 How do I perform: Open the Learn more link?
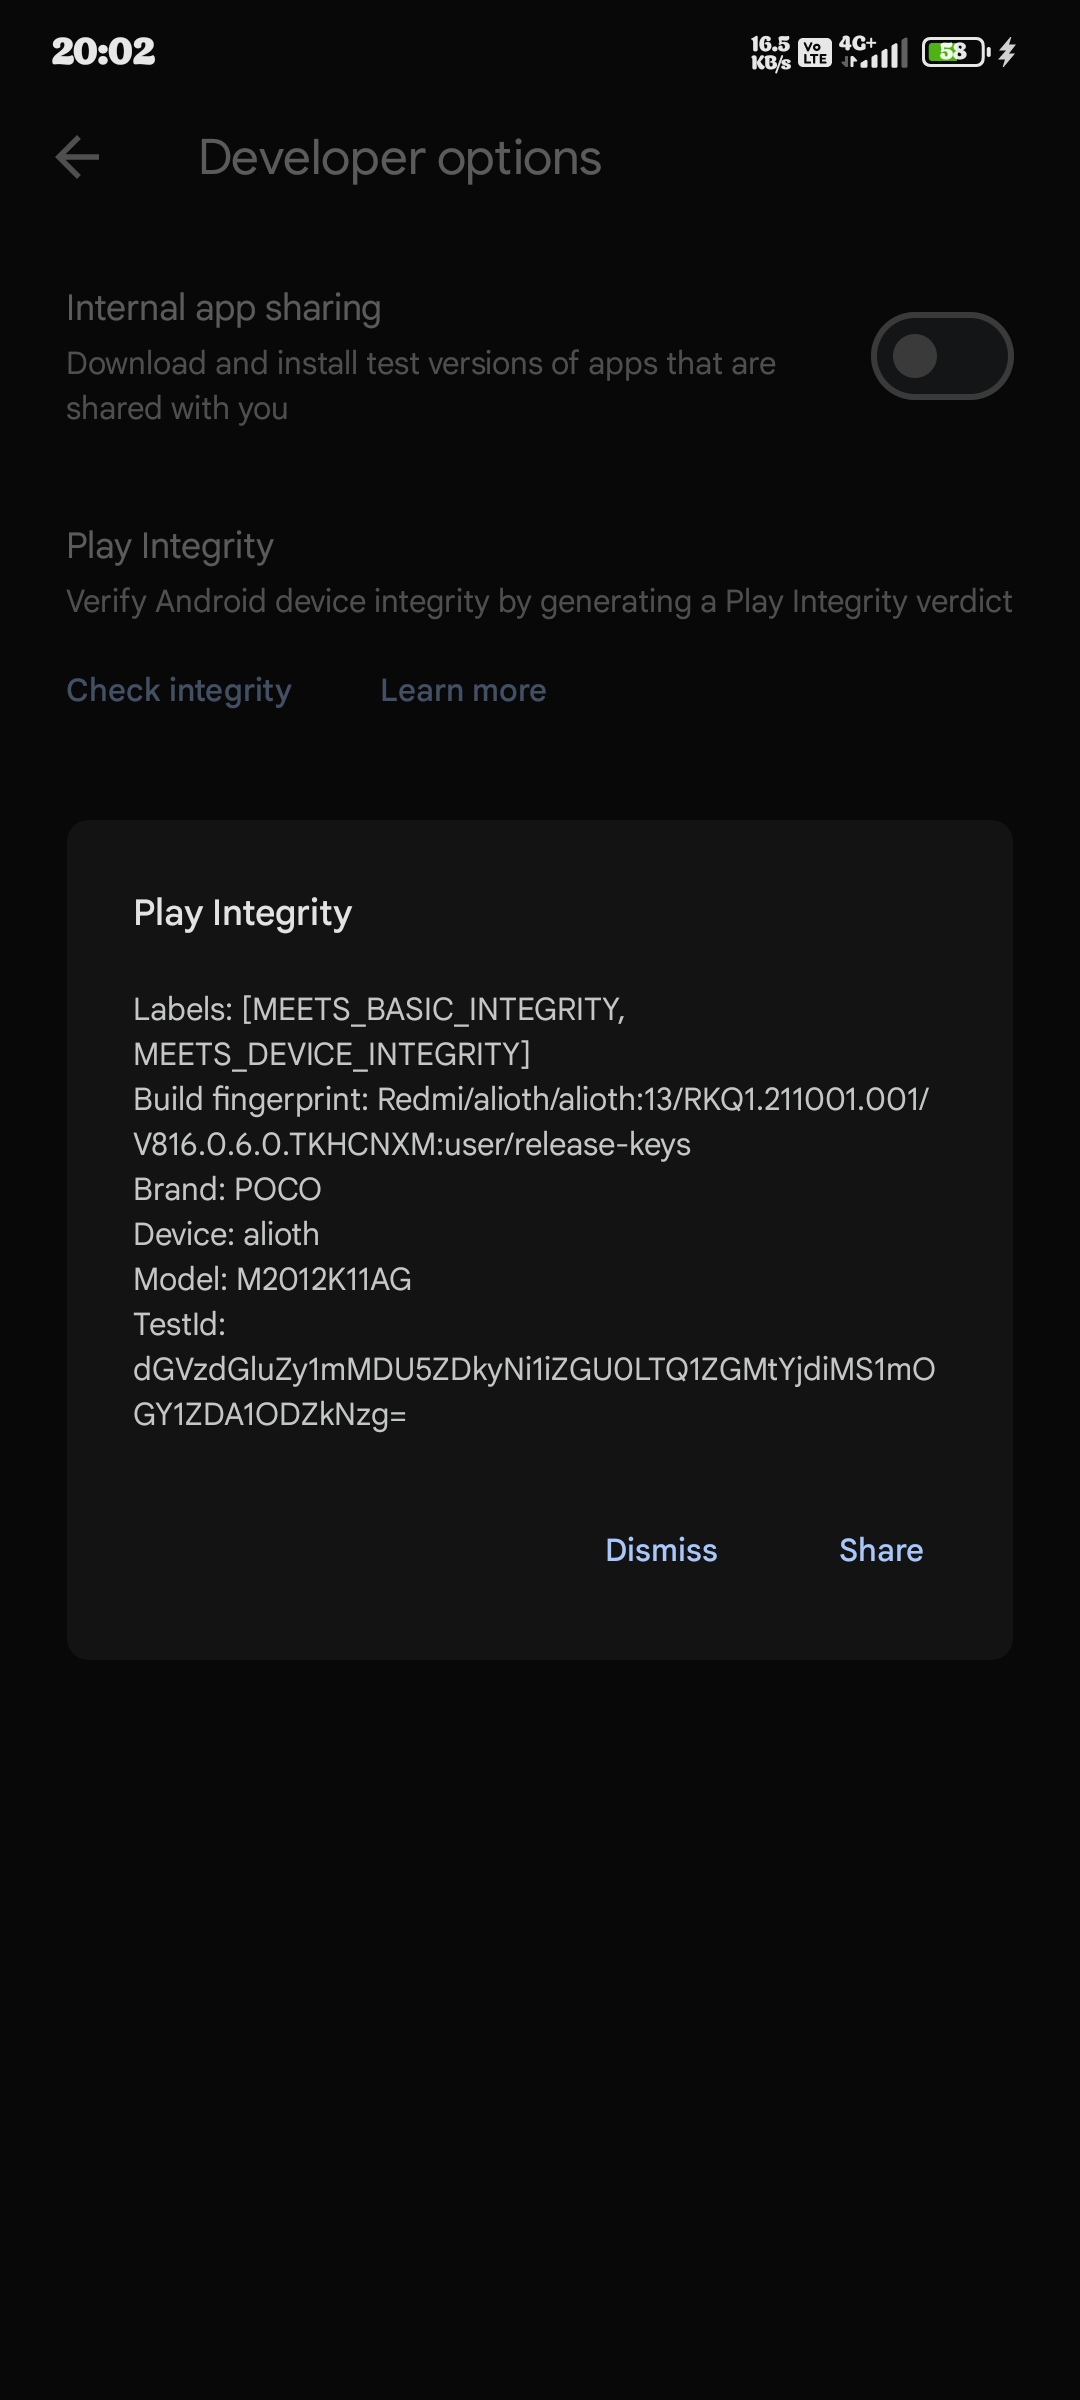coord(463,690)
